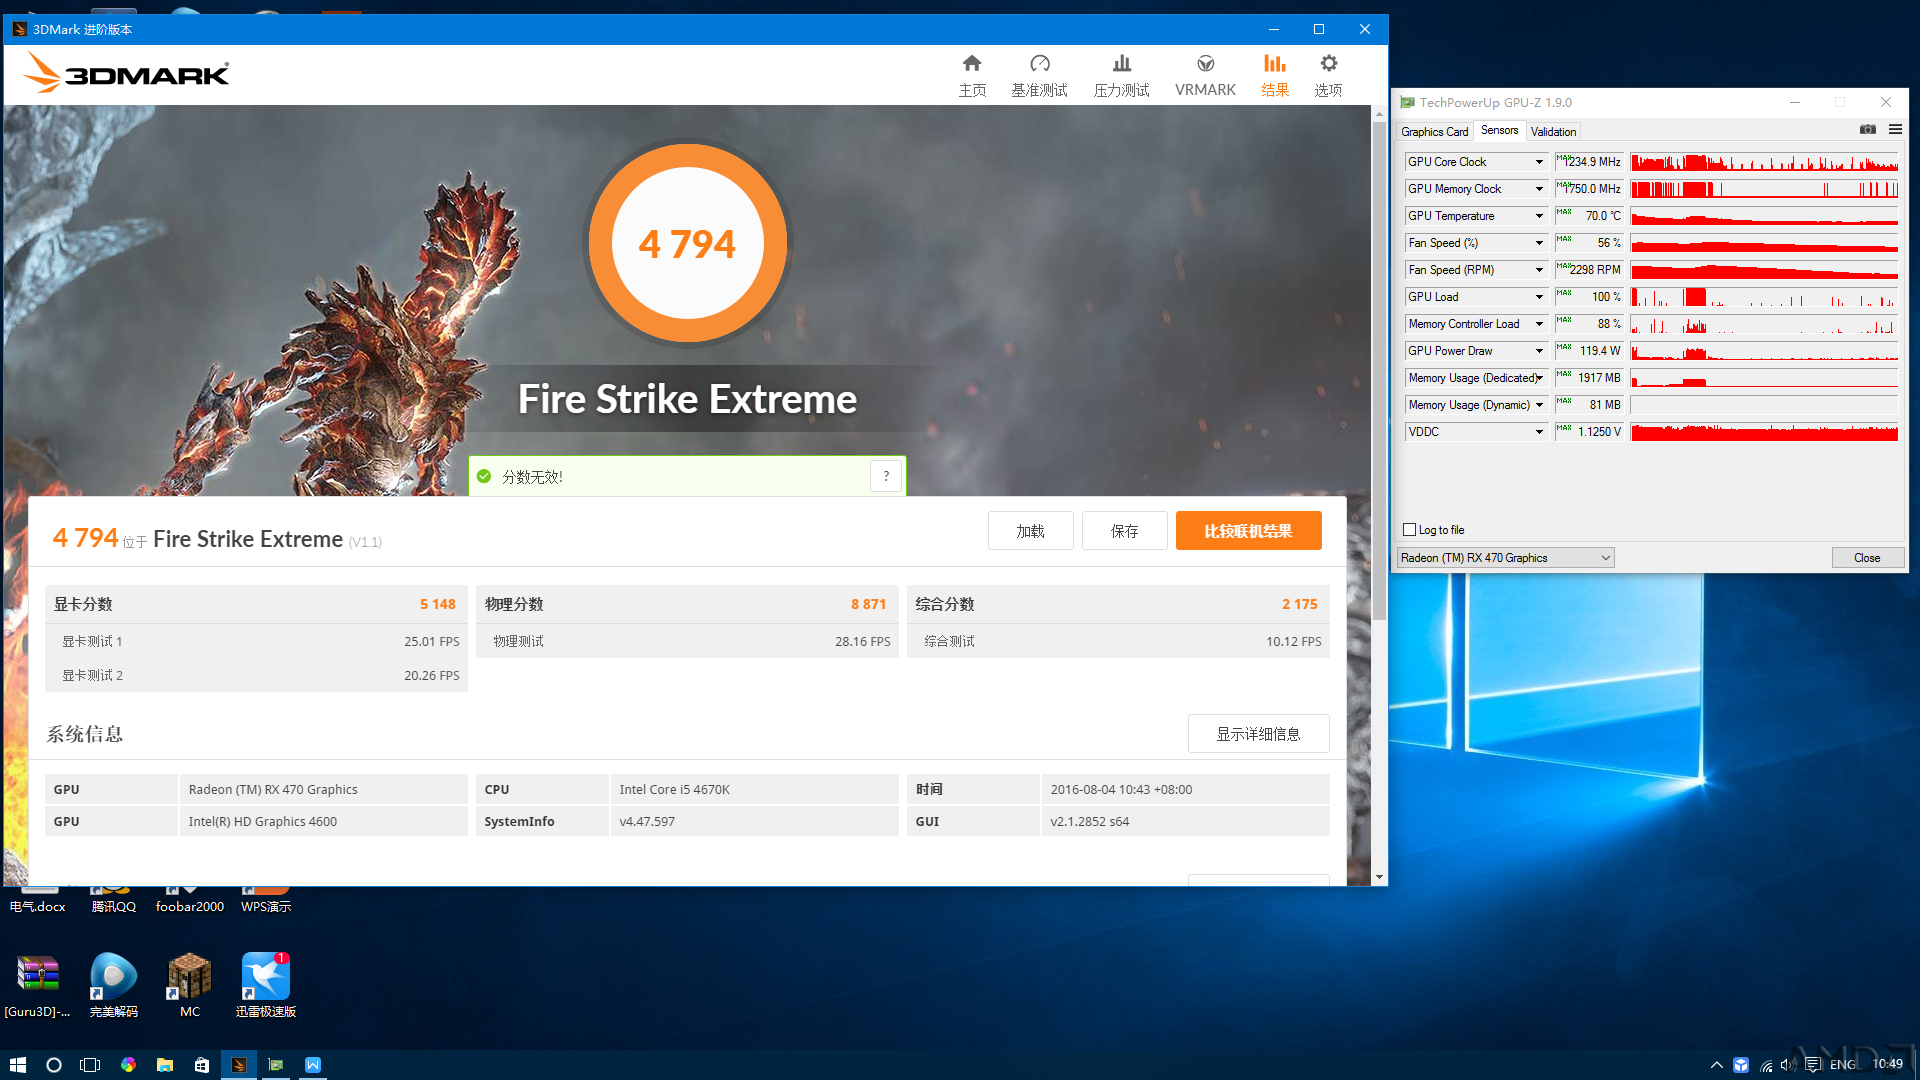Click the scrollbar down arrow in 3DMark

1379,877
